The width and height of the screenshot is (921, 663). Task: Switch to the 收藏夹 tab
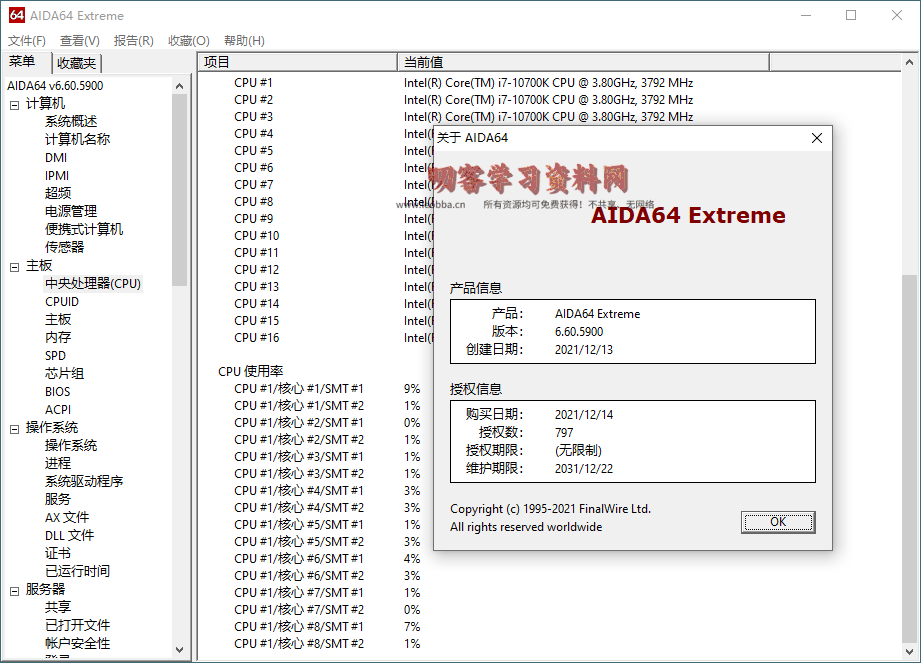click(76, 63)
